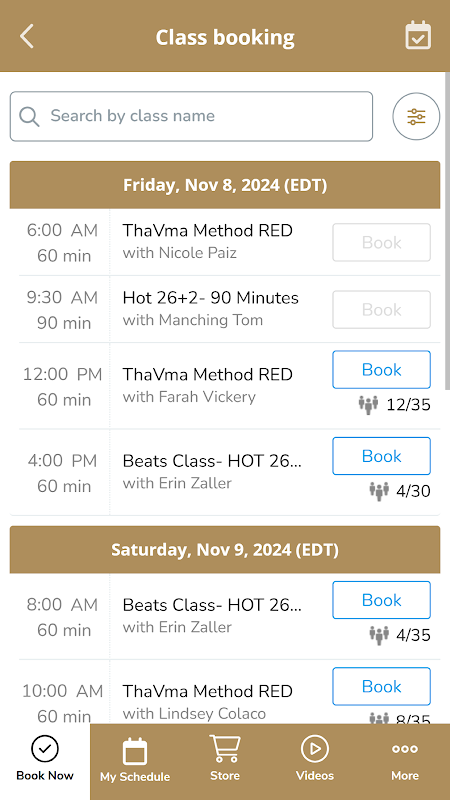
Task: Open the calendar check icon in the header
Action: click(x=418, y=36)
